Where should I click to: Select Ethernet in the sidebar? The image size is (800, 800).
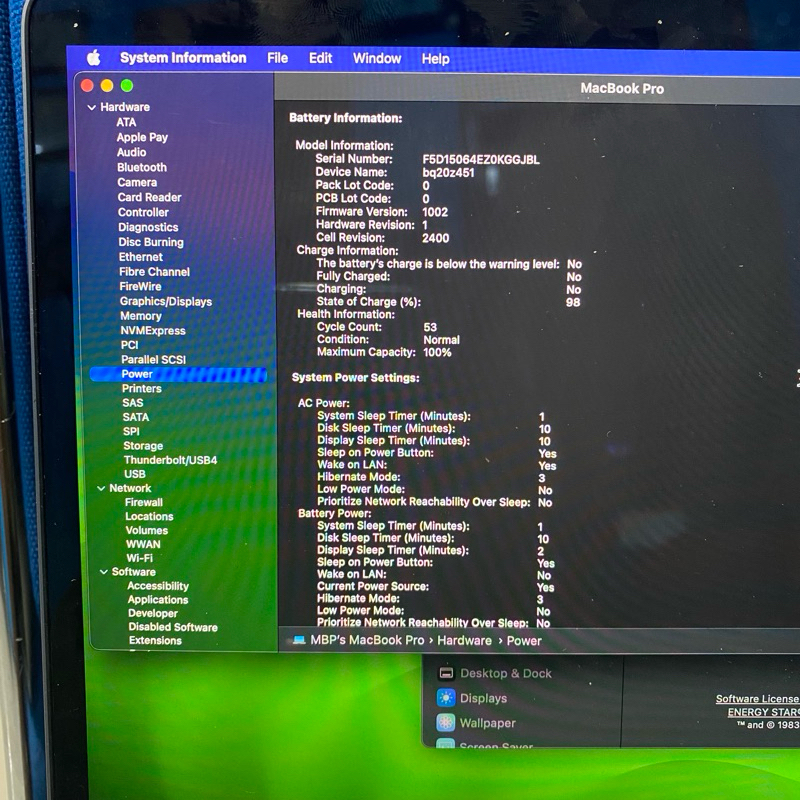140,257
